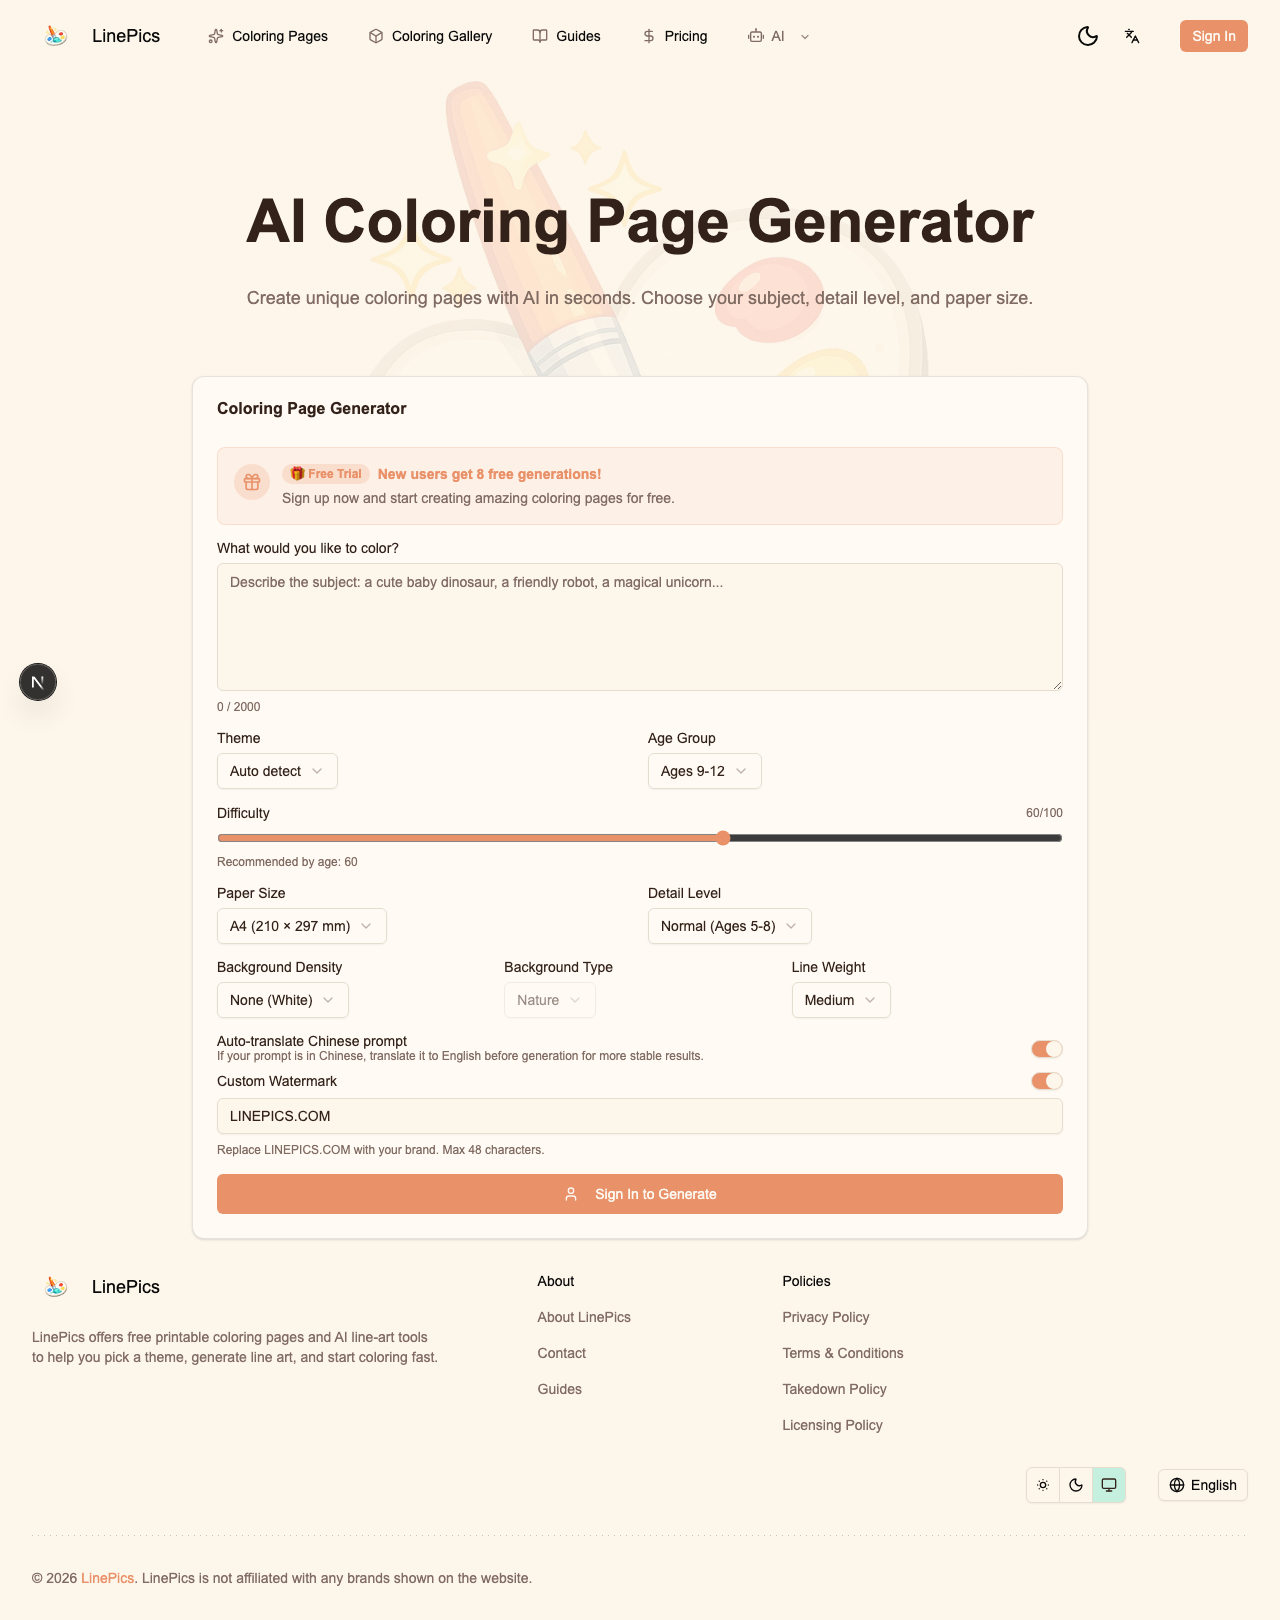Focus the coloring subject description text area
Image resolution: width=1280 pixels, height=1620 pixels.
[640, 627]
